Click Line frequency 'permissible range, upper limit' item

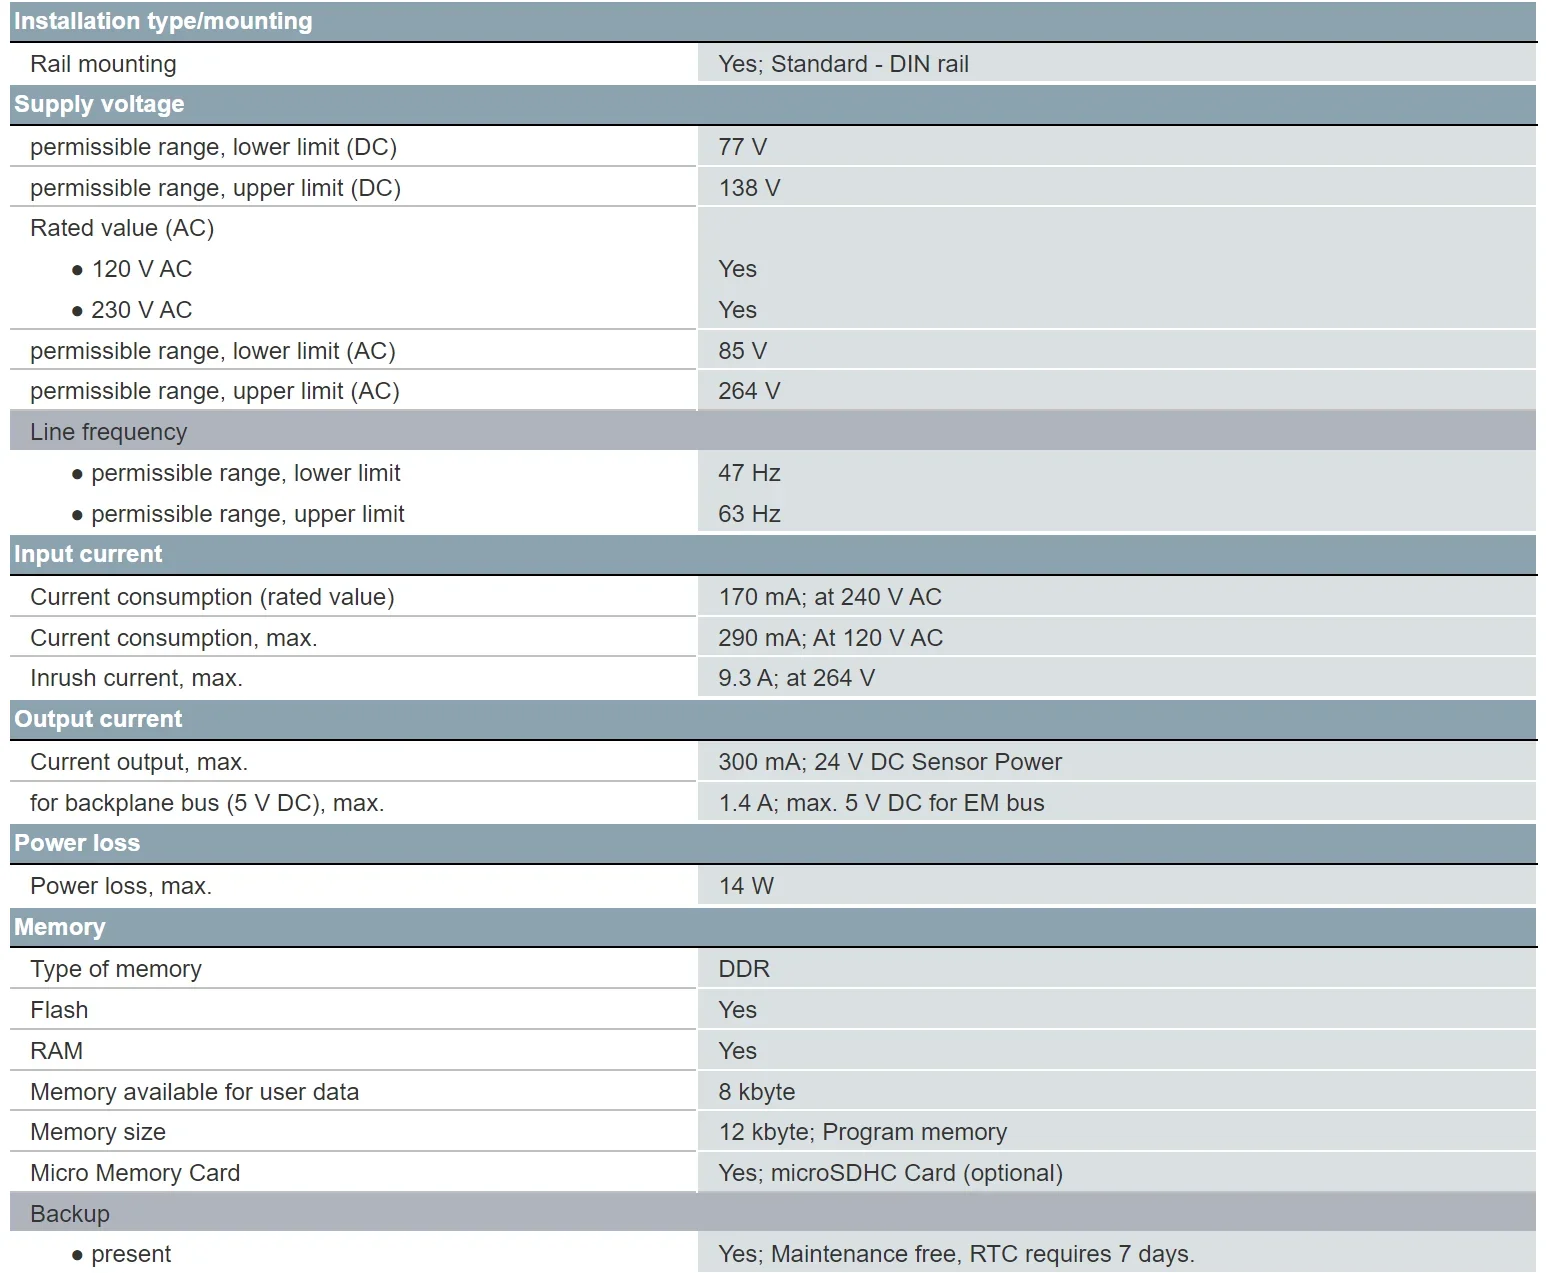238,514
